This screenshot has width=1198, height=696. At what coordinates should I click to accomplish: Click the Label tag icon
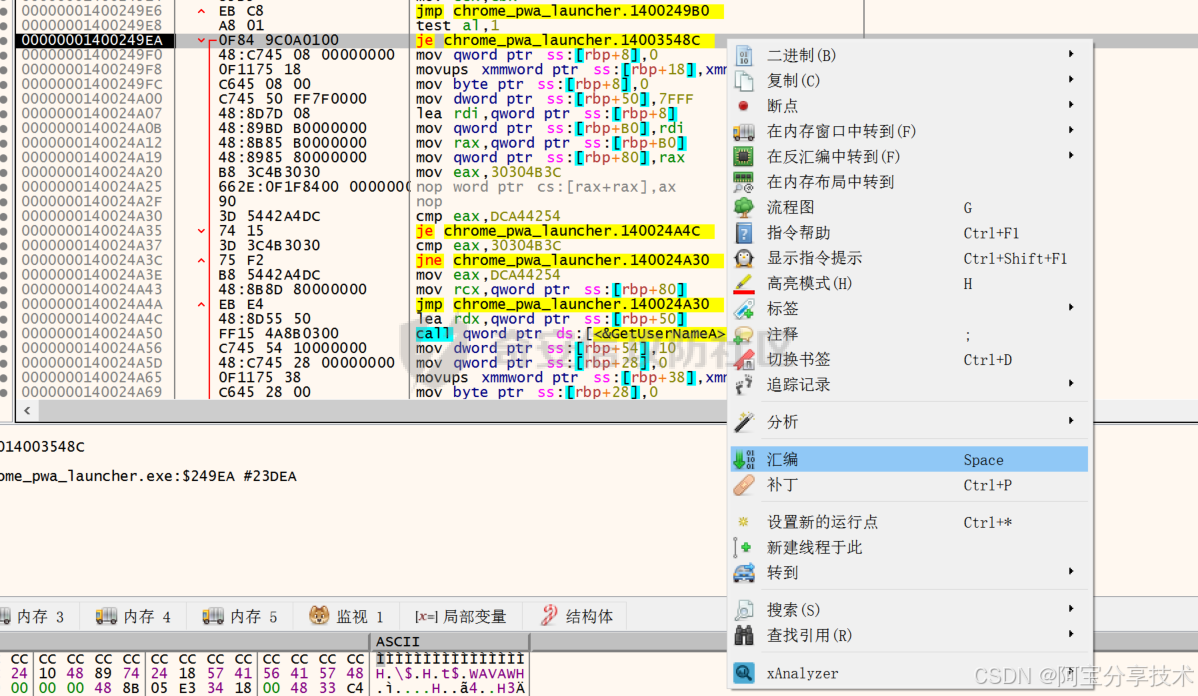tap(743, 309)
